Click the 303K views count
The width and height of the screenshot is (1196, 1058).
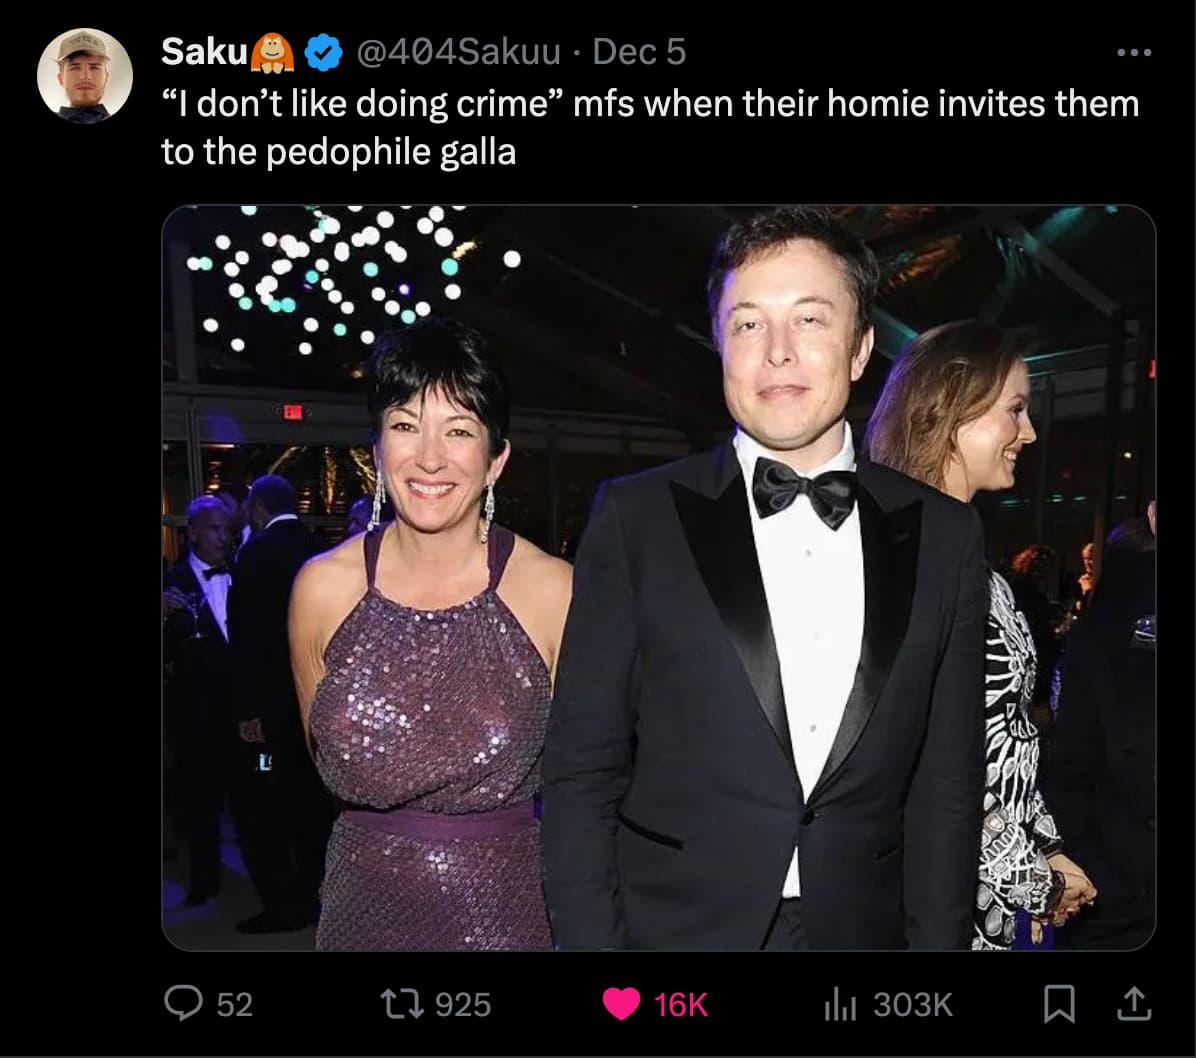912,1004
